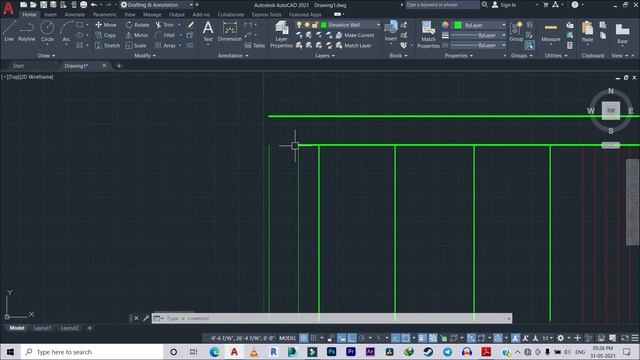Open the object color ByLayer dropdown
Image resolution: width=640 pixels, height=360 pixels.
[x=480, y=25]
